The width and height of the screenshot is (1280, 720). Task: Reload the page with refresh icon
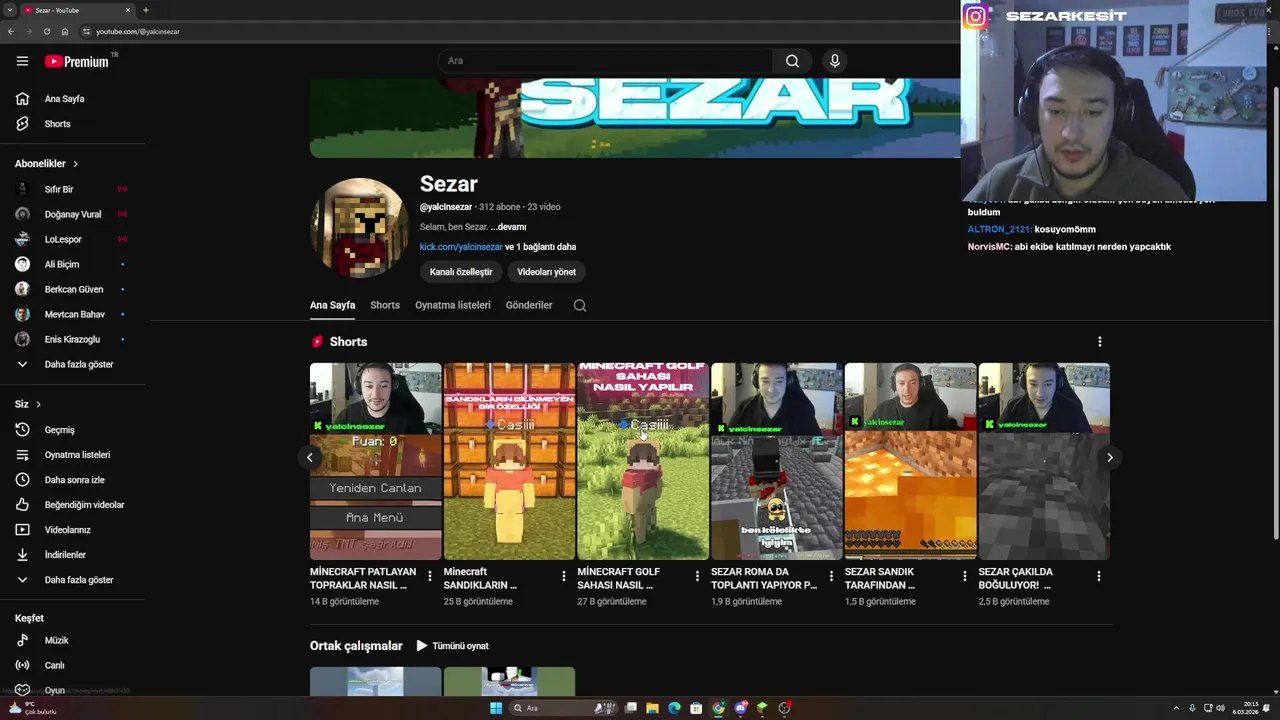pos(47,31)
